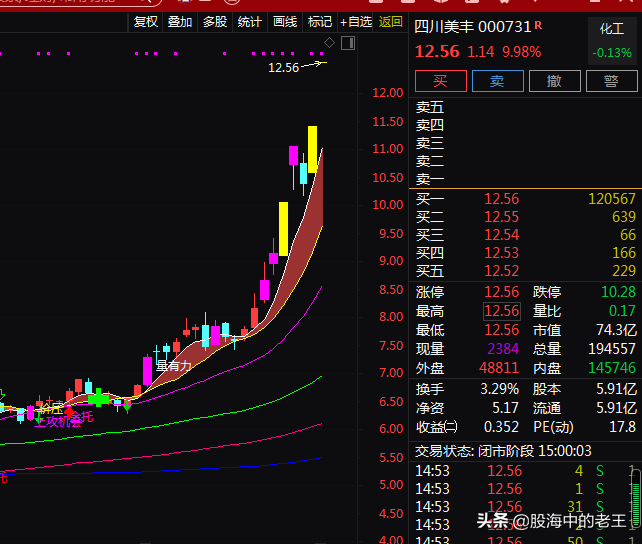Activate the 画线 drawing tool
Screen dimensions: 642x544
click(x=285, y=22)
